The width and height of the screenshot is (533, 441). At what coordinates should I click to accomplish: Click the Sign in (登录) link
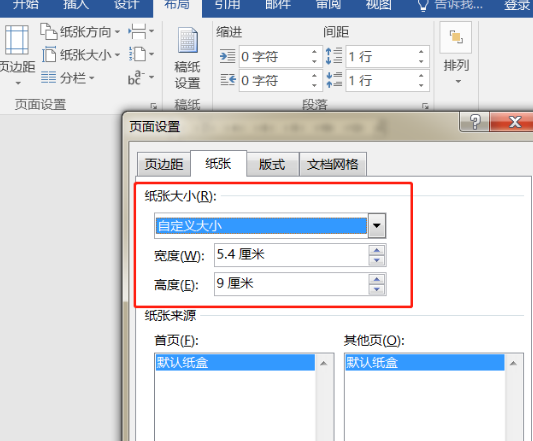[x=517, y=5]
